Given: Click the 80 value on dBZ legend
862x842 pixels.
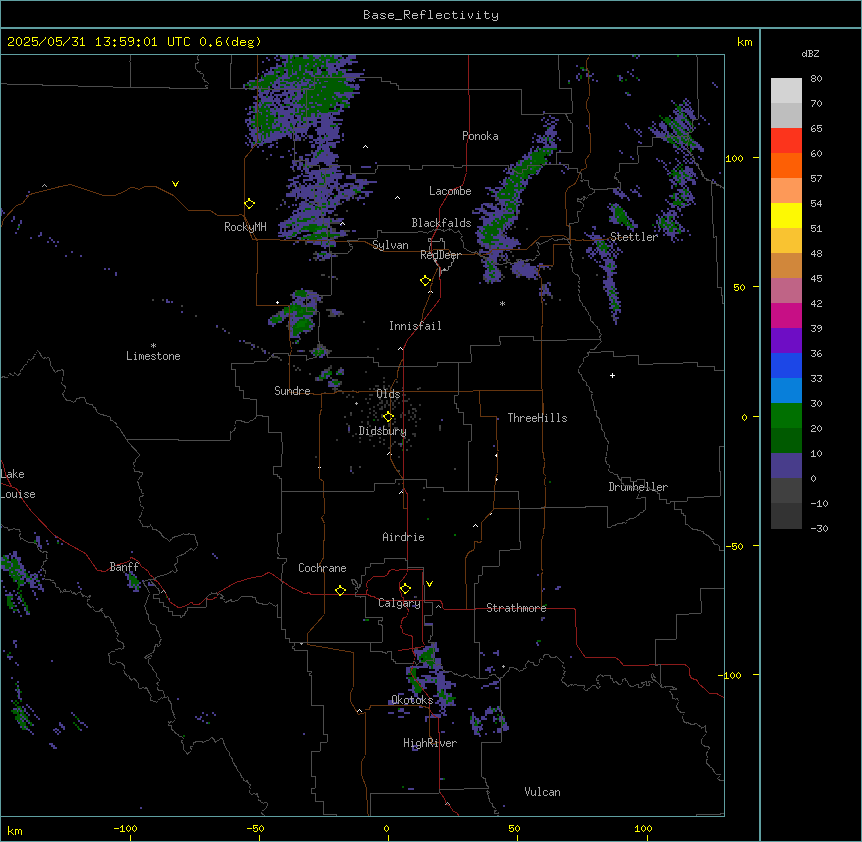Looking at the screenshot, I should [816, 79].
